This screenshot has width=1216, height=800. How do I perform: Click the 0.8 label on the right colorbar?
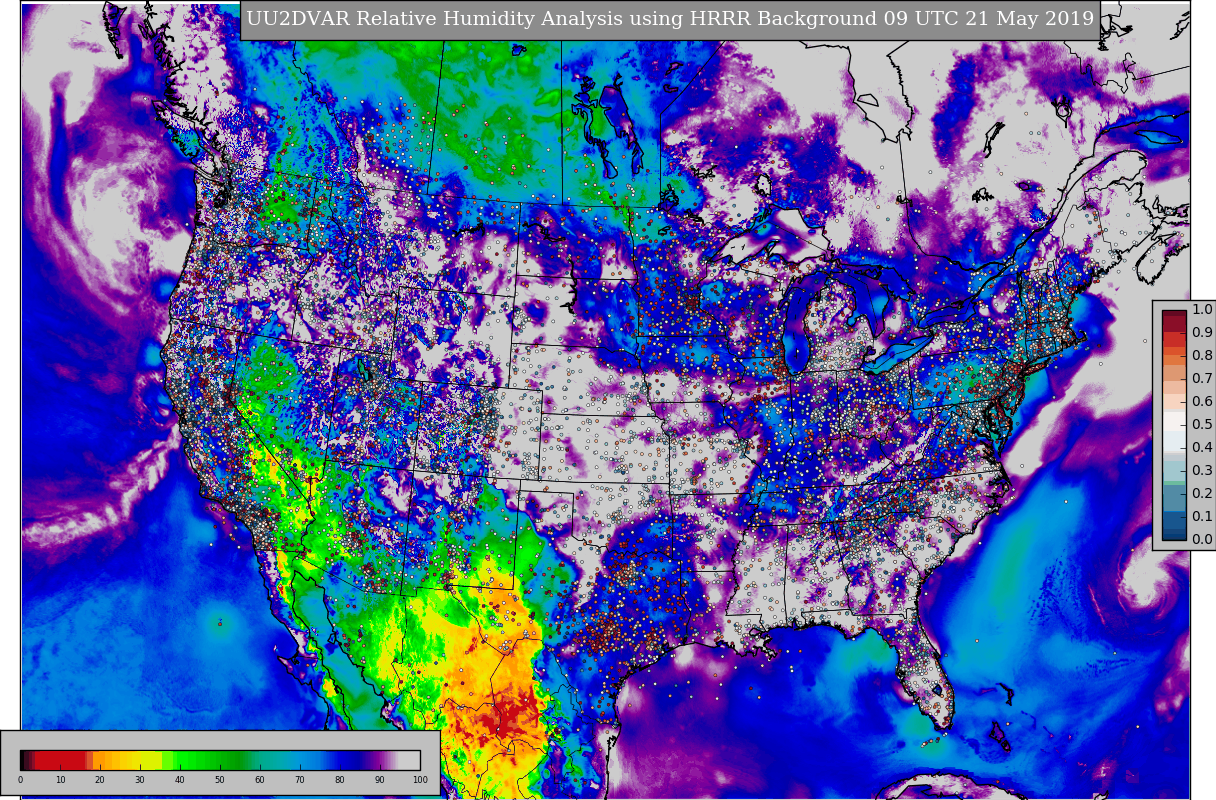pyautogui.click(x=1202, y=356)
